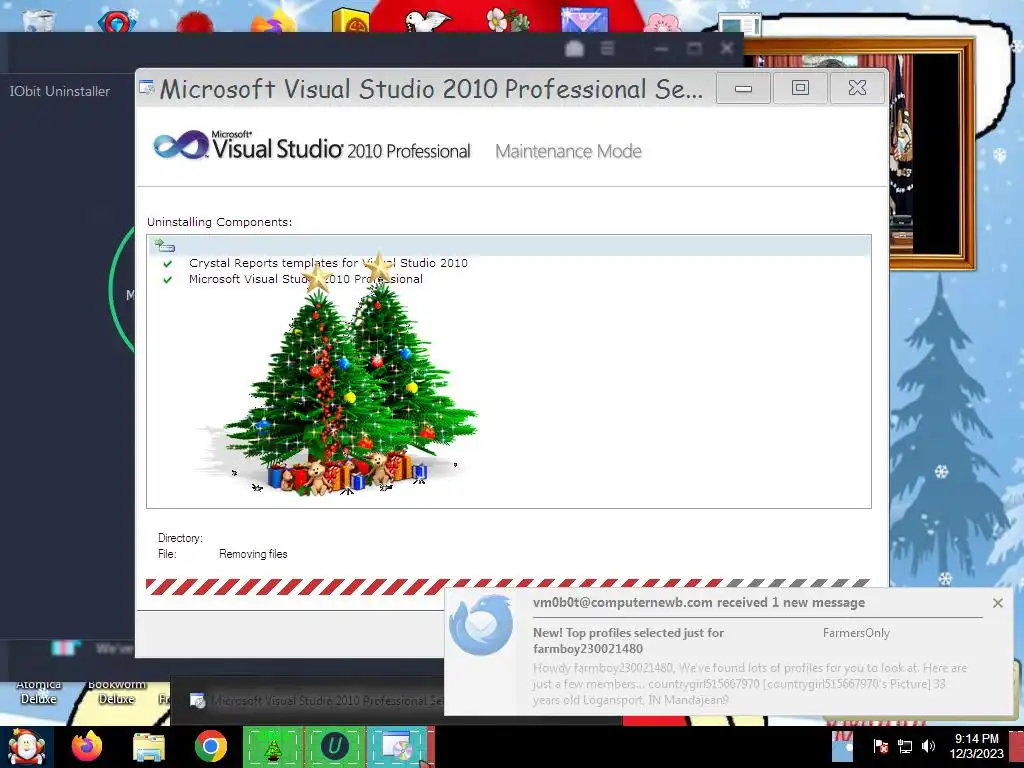Image resolution: width=1024 pixels, height=768 pixels.
Task: Open the pink blossom desktop icon
Action: coord(663,21)
